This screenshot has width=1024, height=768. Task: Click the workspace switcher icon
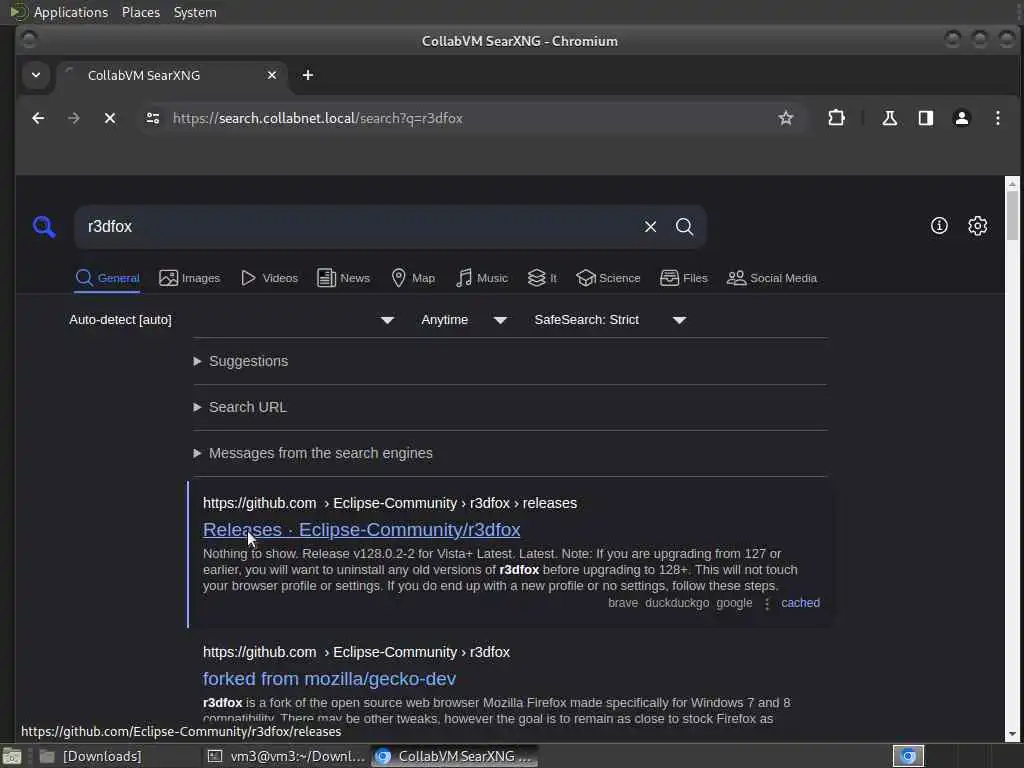908,756
